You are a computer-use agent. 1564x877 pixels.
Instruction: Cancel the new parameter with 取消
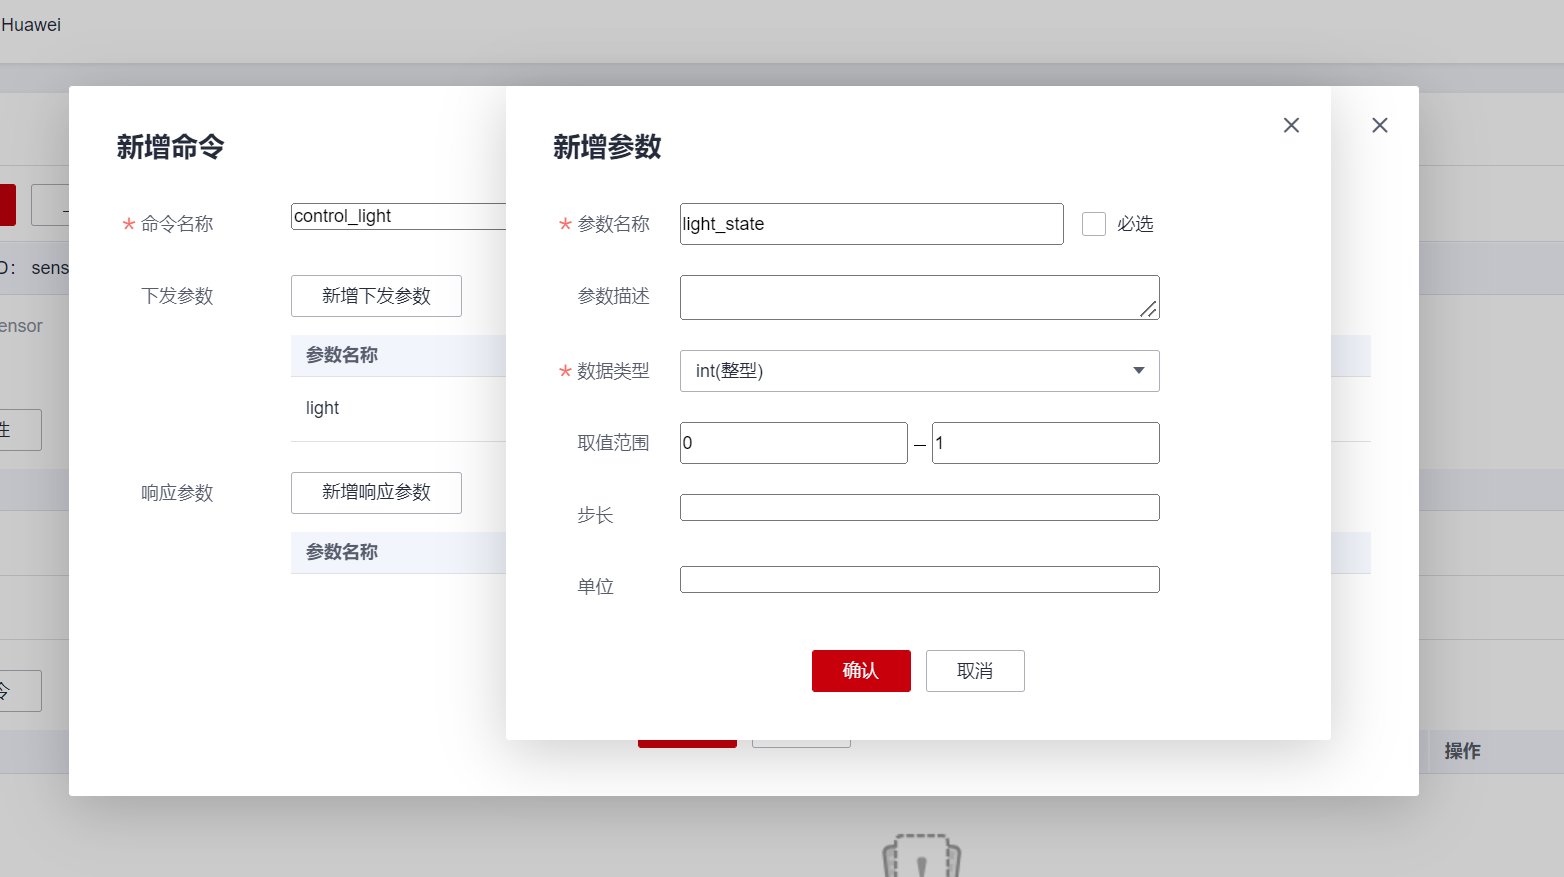coord(975,671)
